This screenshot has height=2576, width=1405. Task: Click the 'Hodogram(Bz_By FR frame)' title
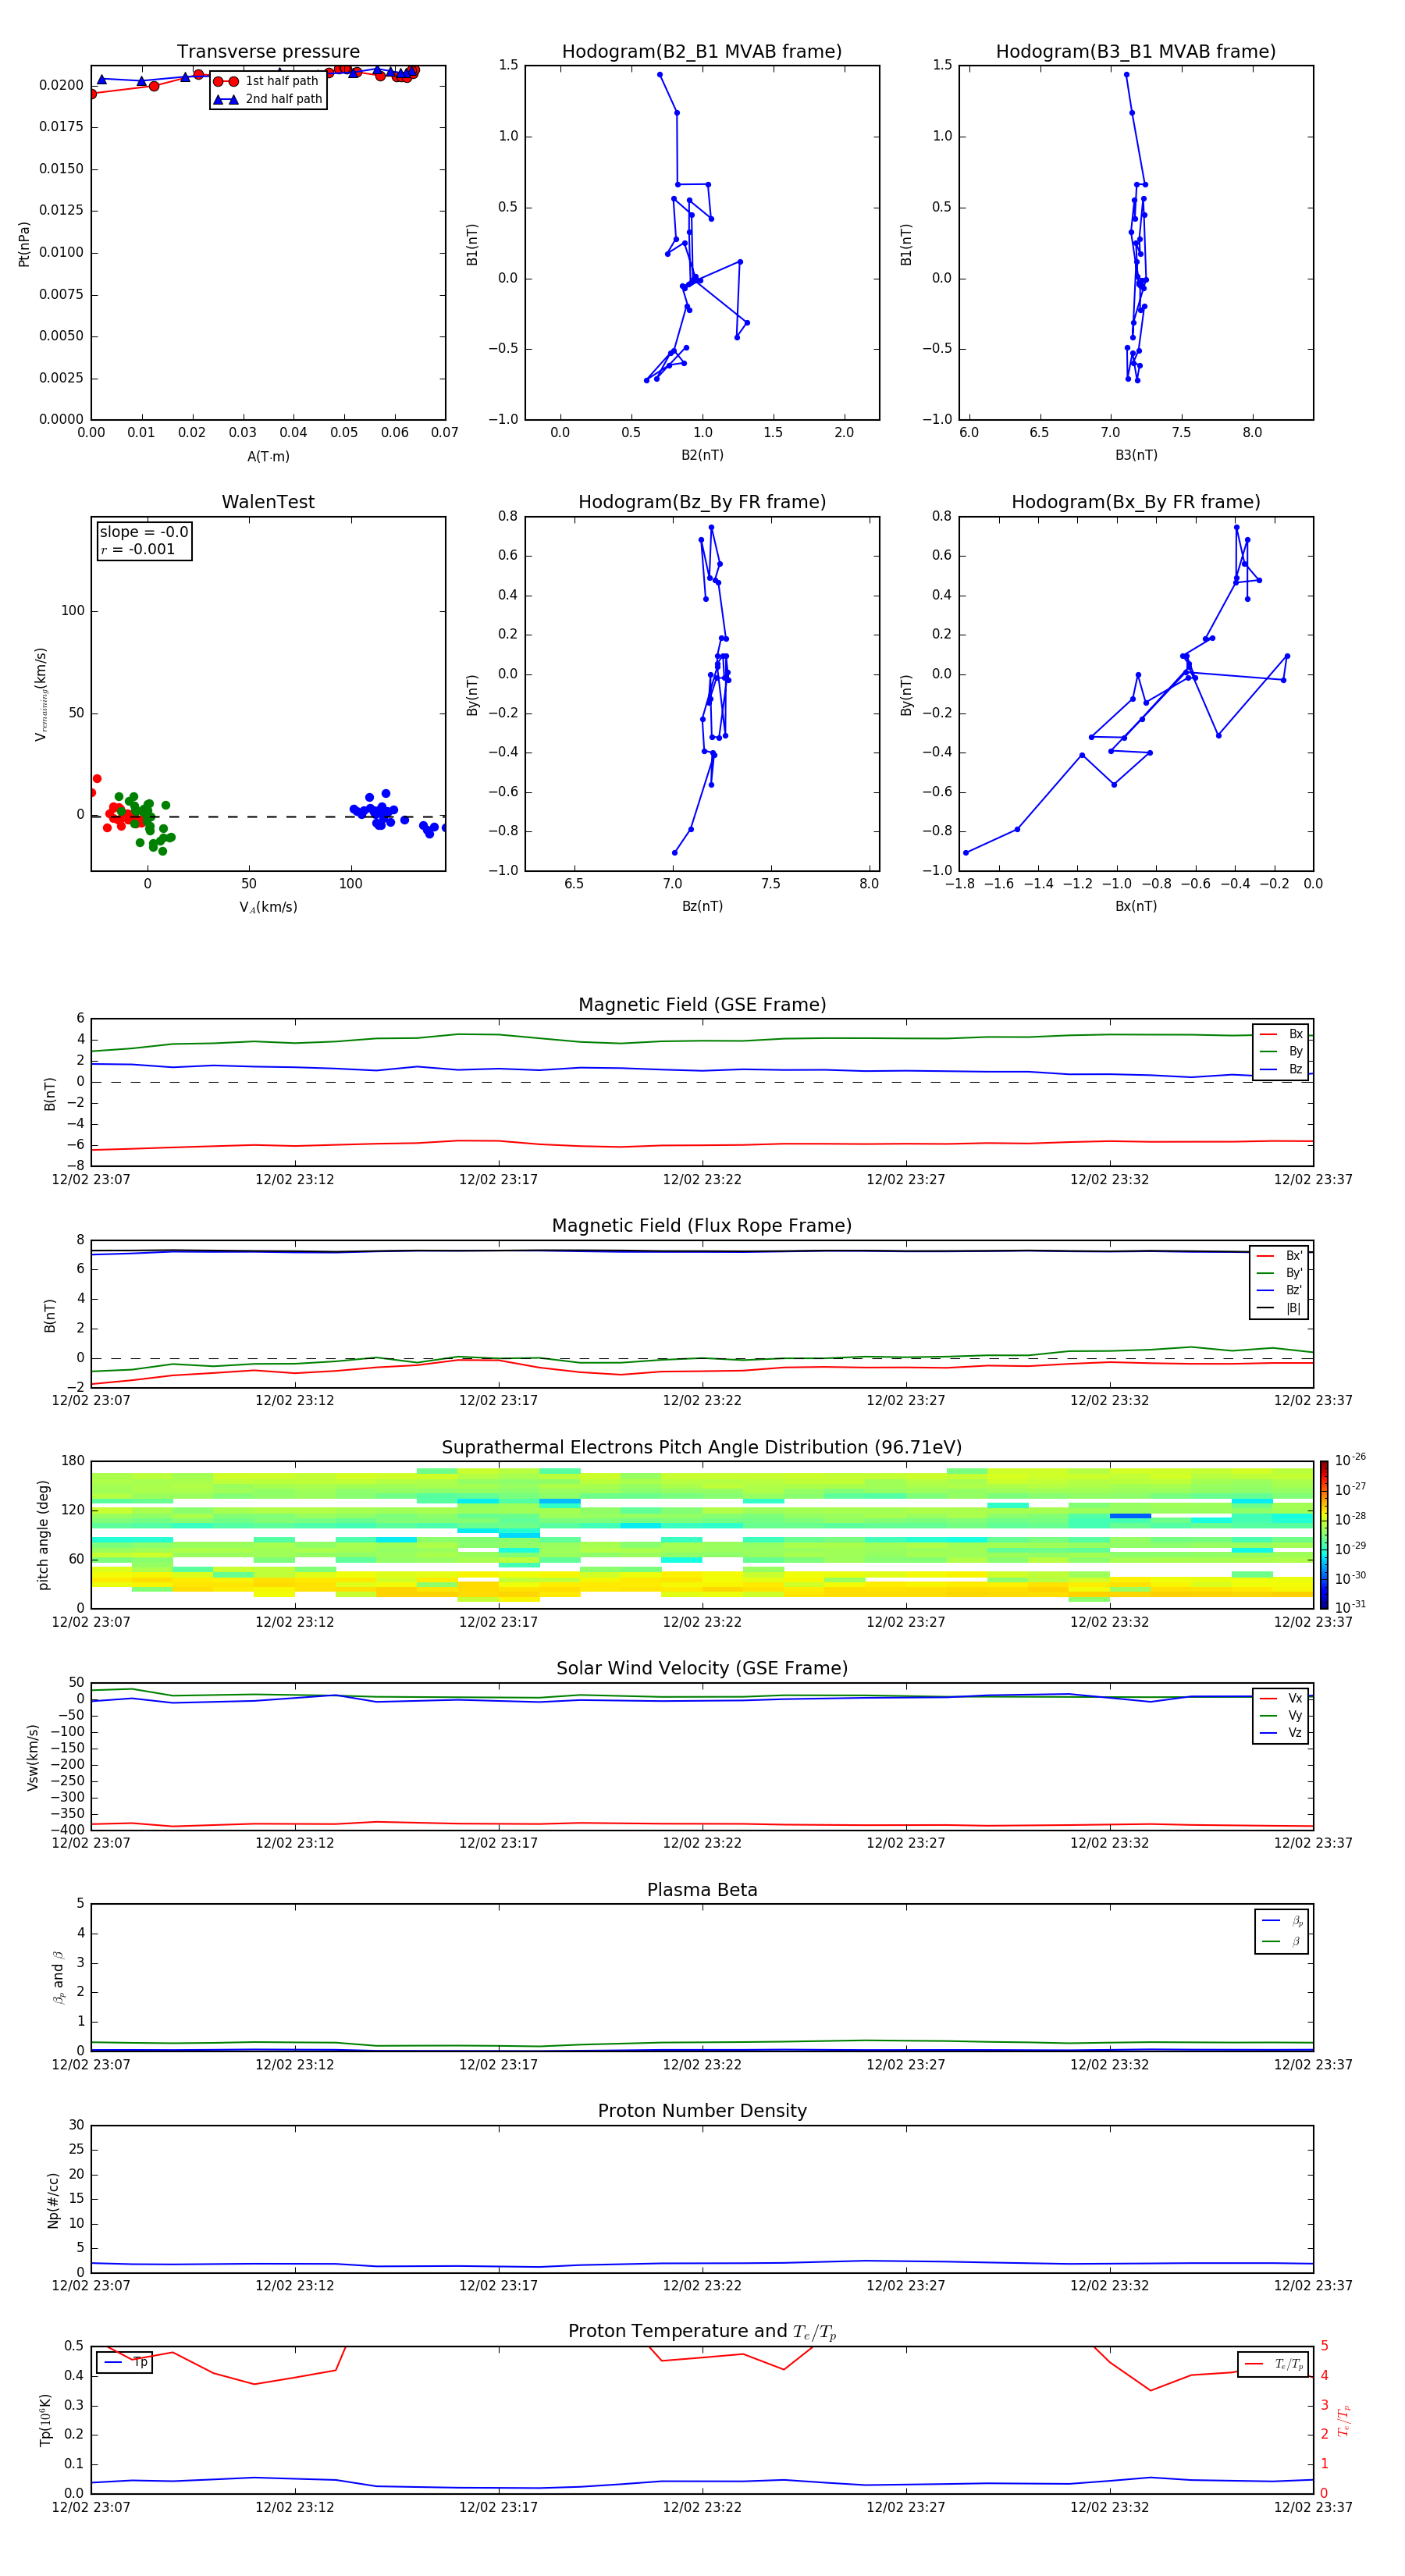[x=702, y=502]
